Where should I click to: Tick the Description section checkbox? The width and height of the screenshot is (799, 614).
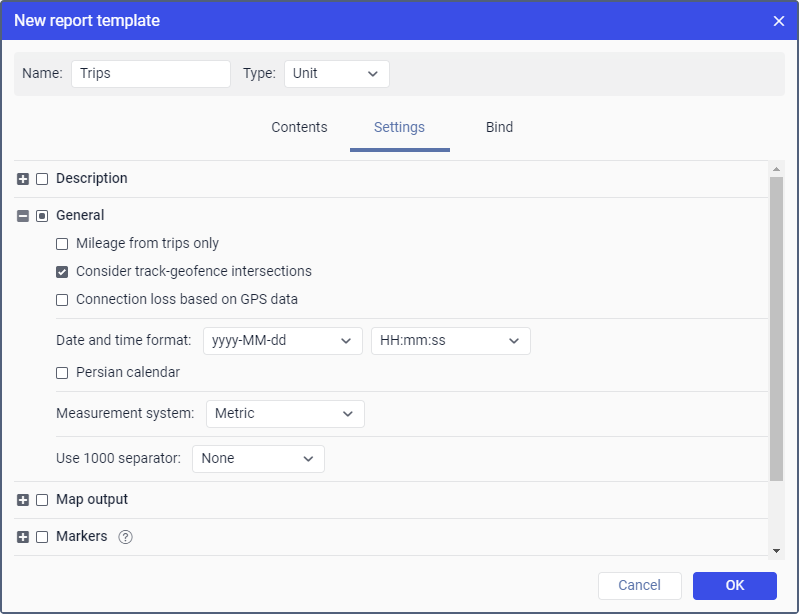click(x=42, y=179)
